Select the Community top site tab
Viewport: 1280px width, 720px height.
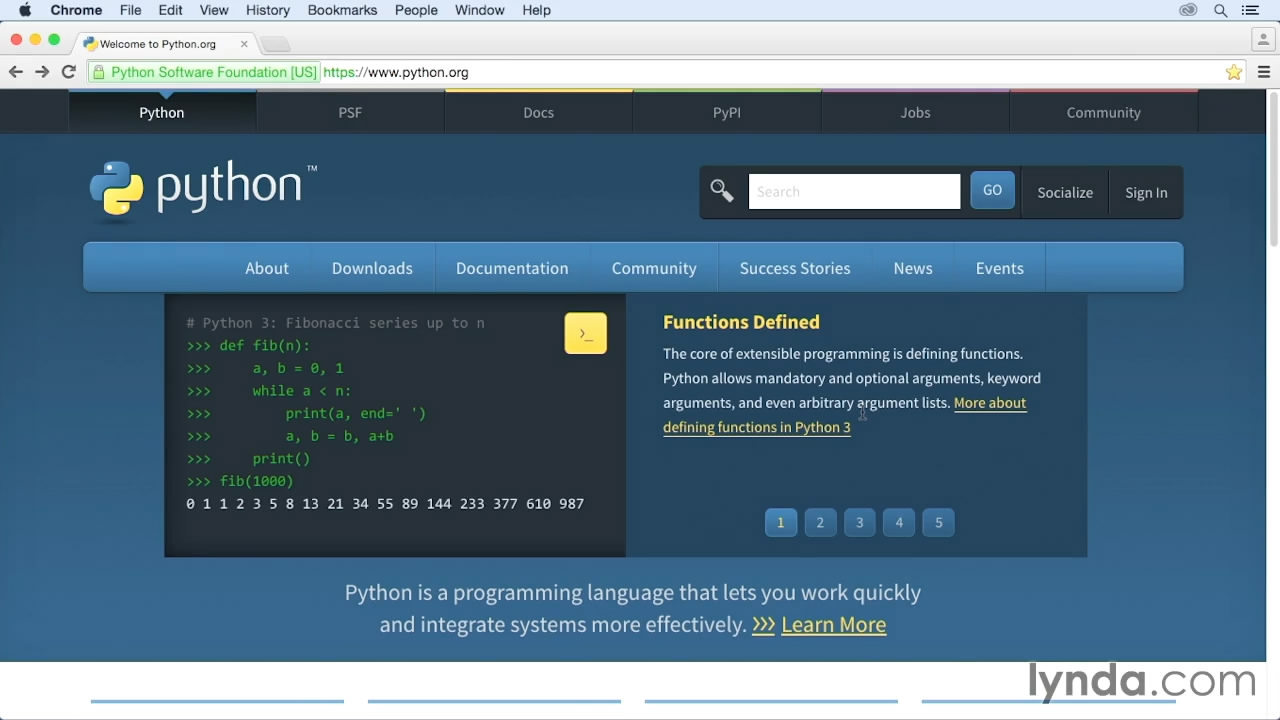pos(1103,112)
